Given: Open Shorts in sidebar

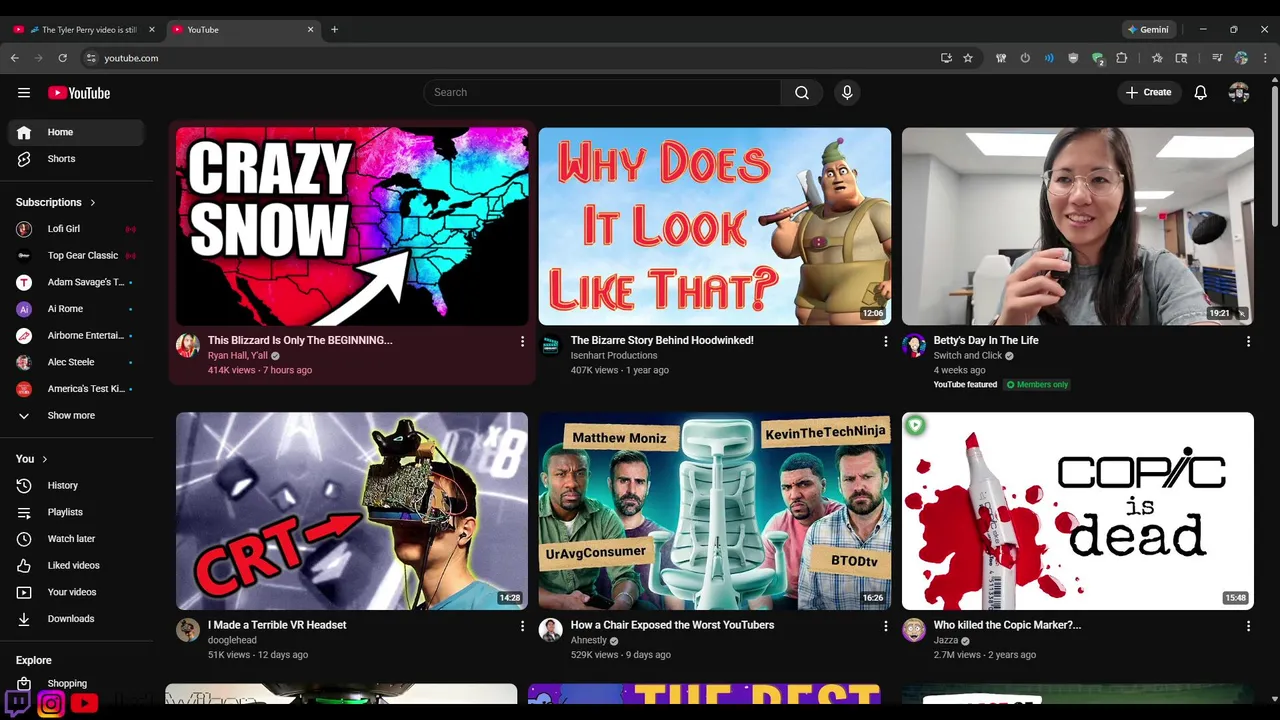Looking at the screenshot, I should (76, 159).
